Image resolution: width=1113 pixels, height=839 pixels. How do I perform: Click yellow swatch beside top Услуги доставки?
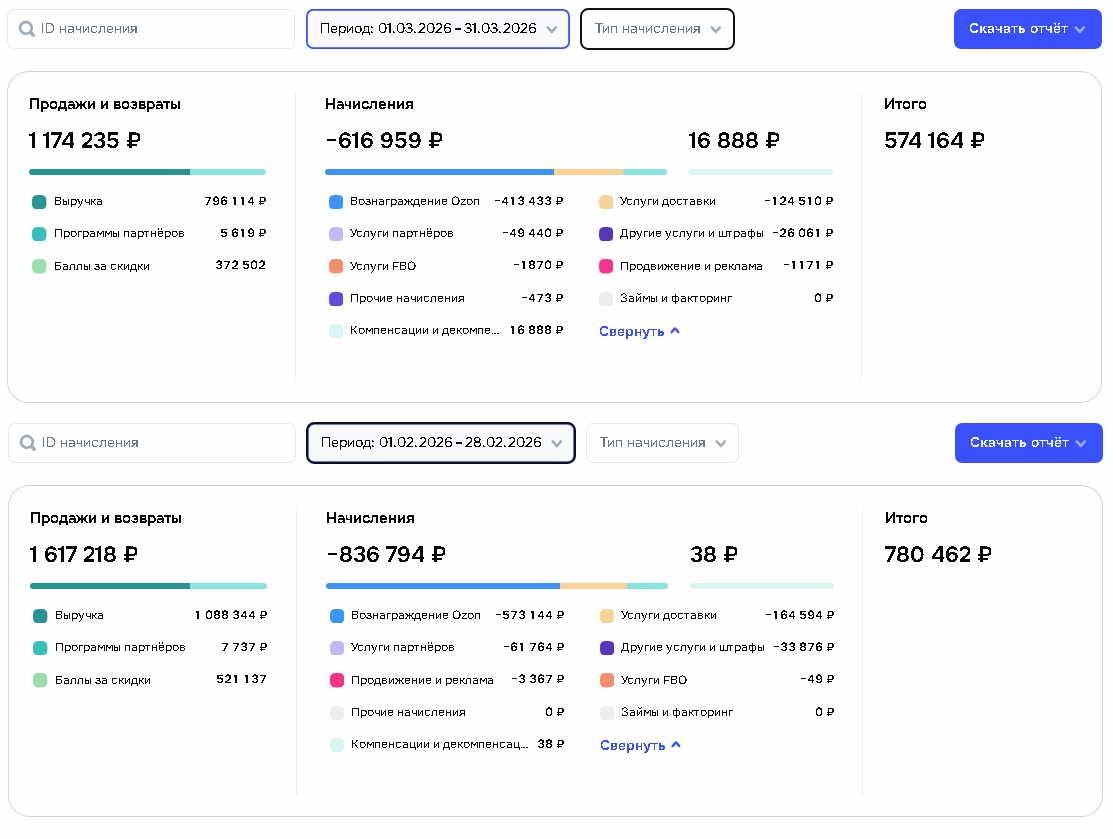[606, 202]
